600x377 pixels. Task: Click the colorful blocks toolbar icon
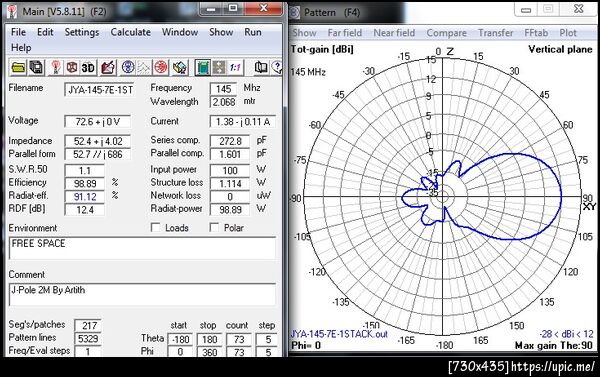[179, 67]
